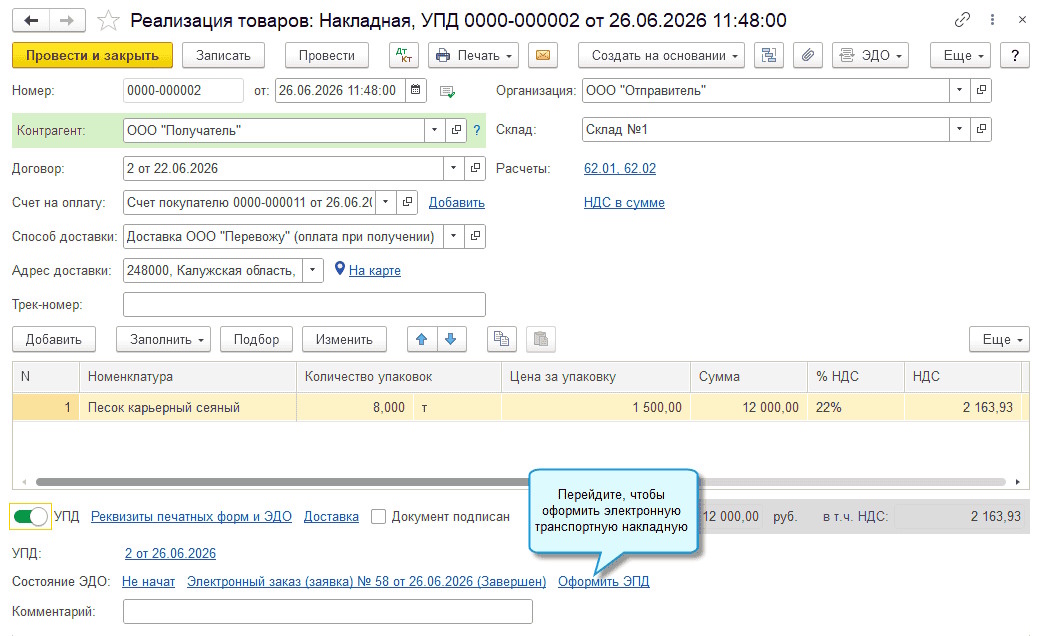Click the Подбор button above the table
Viewport: 1048px width, 636px height.
pos(257,339)
